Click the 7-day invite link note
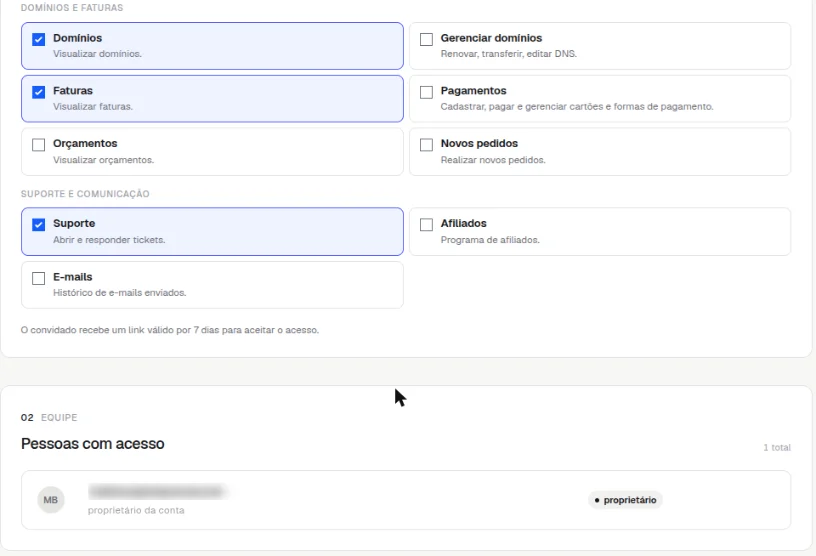This screenshot has width=816, height=556. coord(170,330)
